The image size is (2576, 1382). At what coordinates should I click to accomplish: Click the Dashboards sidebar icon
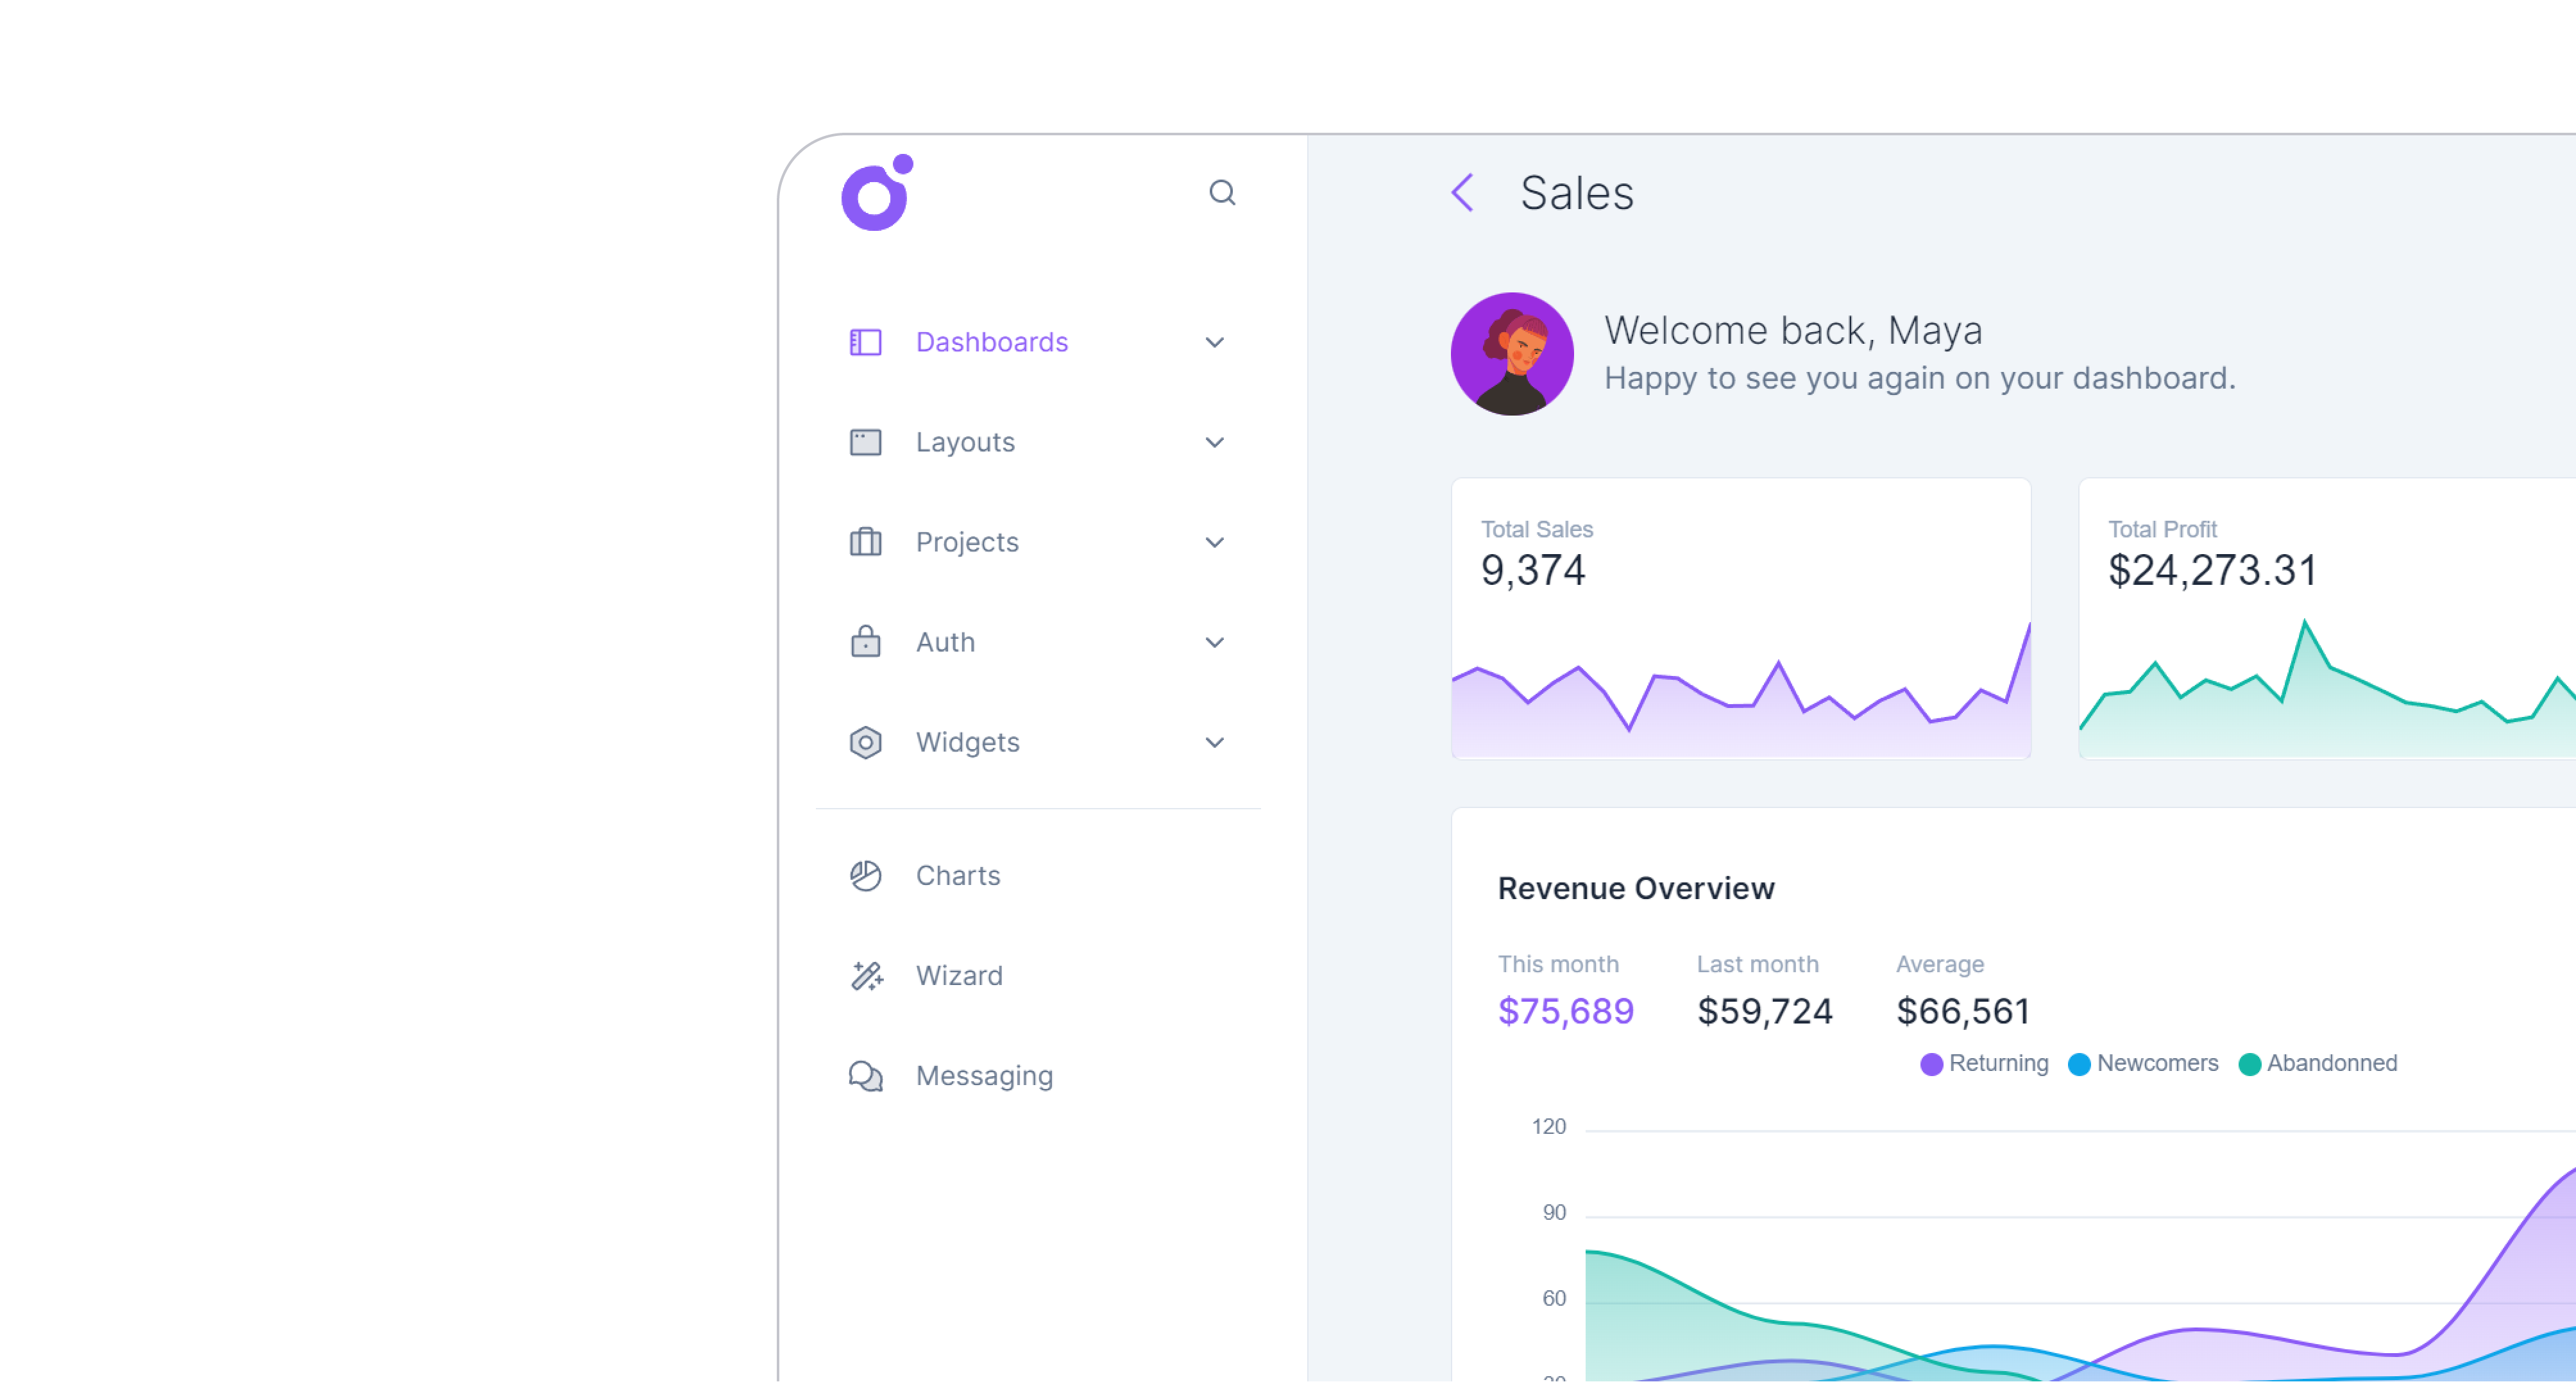pos(865,343)
